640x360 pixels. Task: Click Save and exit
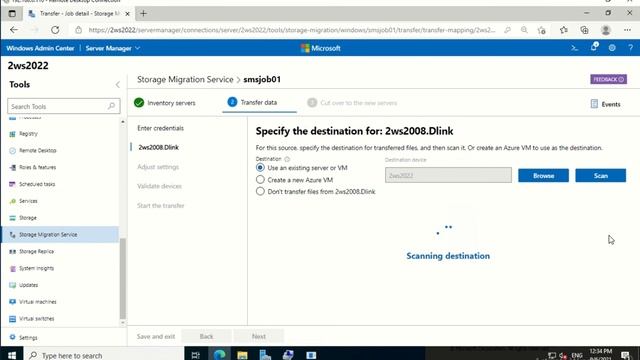point(156,336)
